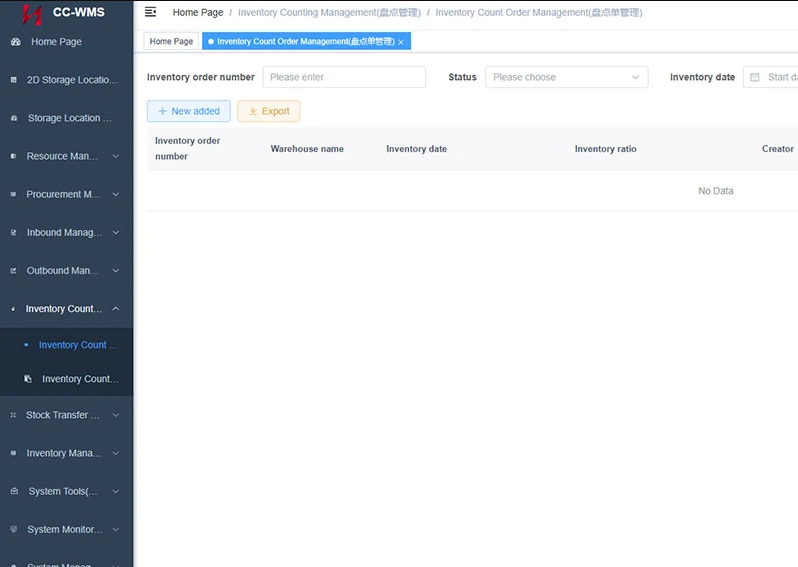The image size is (798, 567).
Task: Click the No Data placeholder text
Action: pos(716,191)
